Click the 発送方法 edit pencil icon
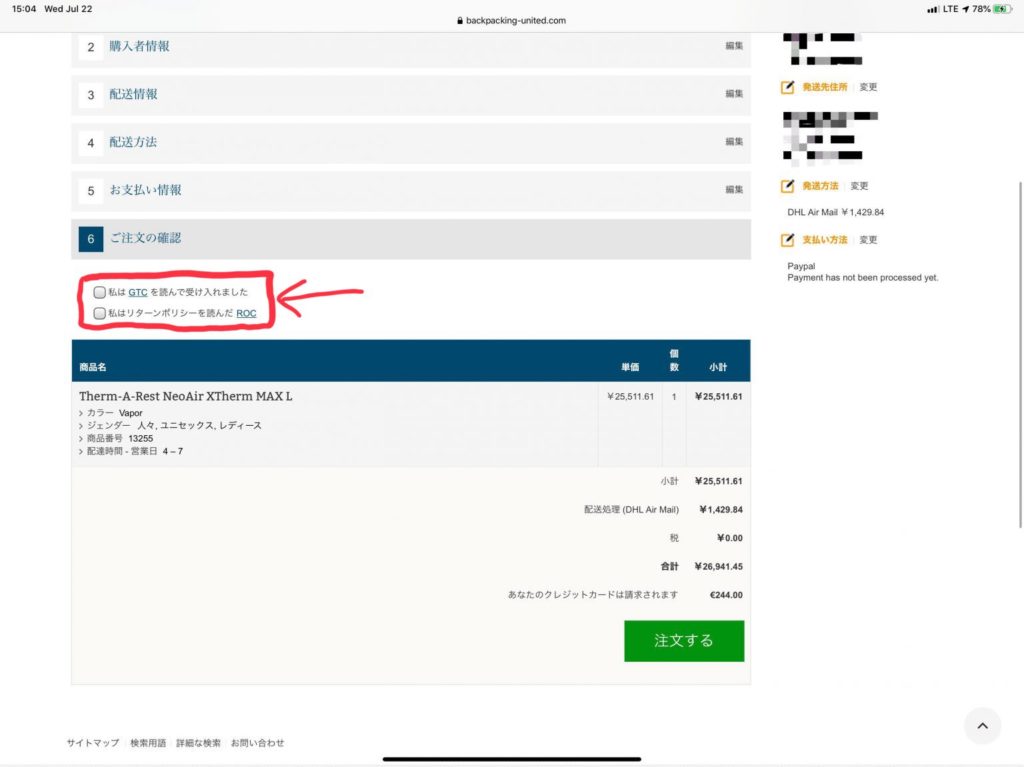This screenshot has height=767, width=1024. coord(788,186)
